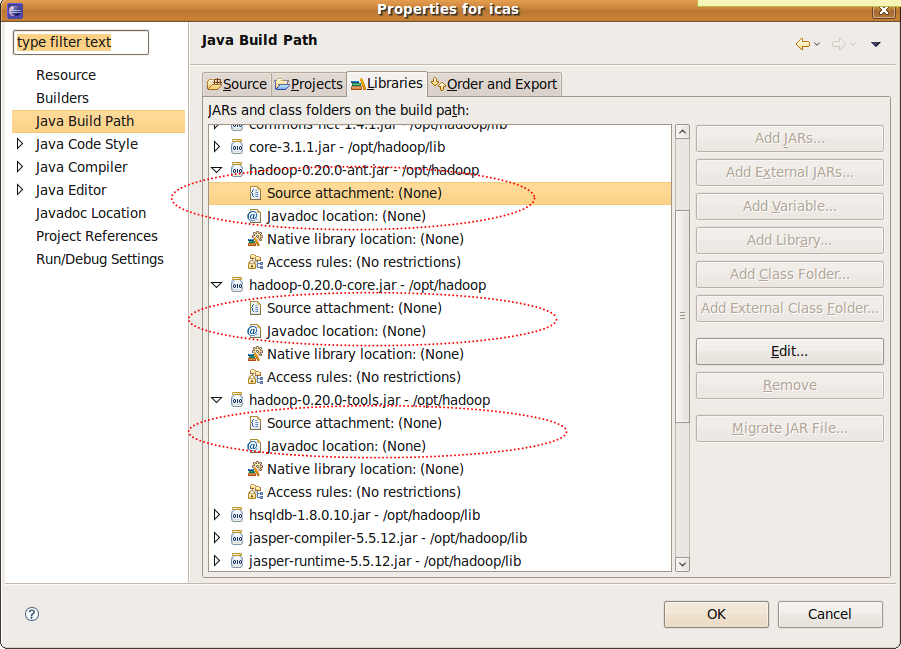Click the back navigation arrow icon
The image size is (901, 649).
[x=803, y=44]
